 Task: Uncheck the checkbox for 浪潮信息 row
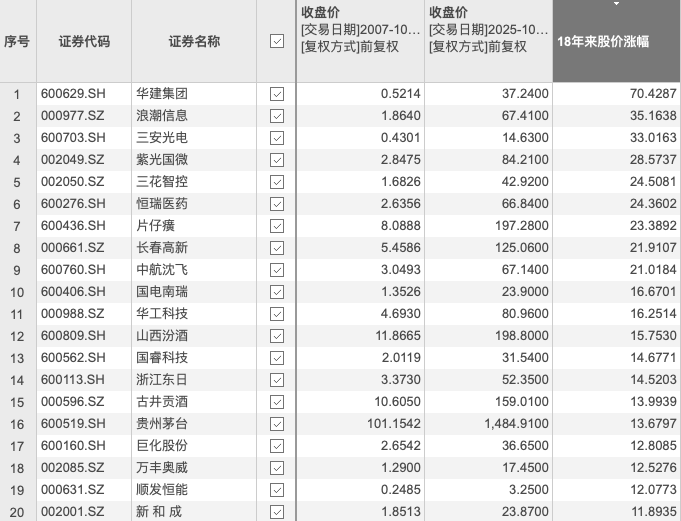[277, 116]
